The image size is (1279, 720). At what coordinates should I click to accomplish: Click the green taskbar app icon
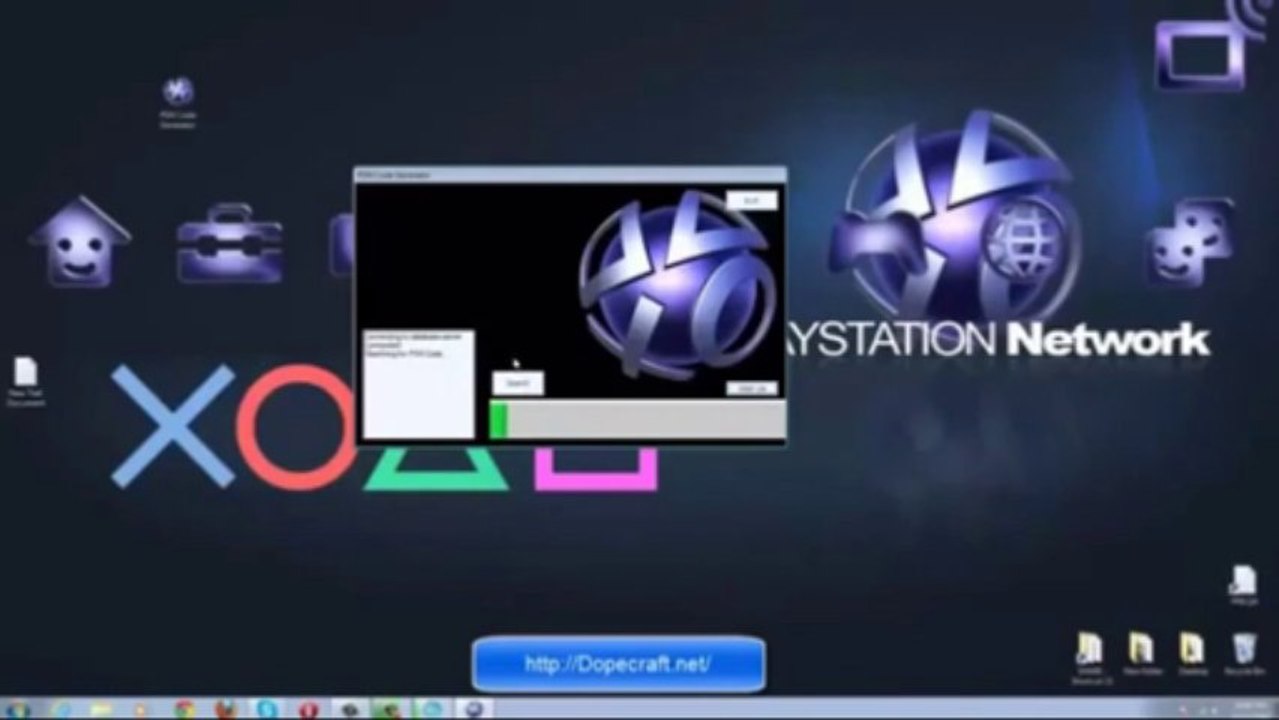point(390,709)
